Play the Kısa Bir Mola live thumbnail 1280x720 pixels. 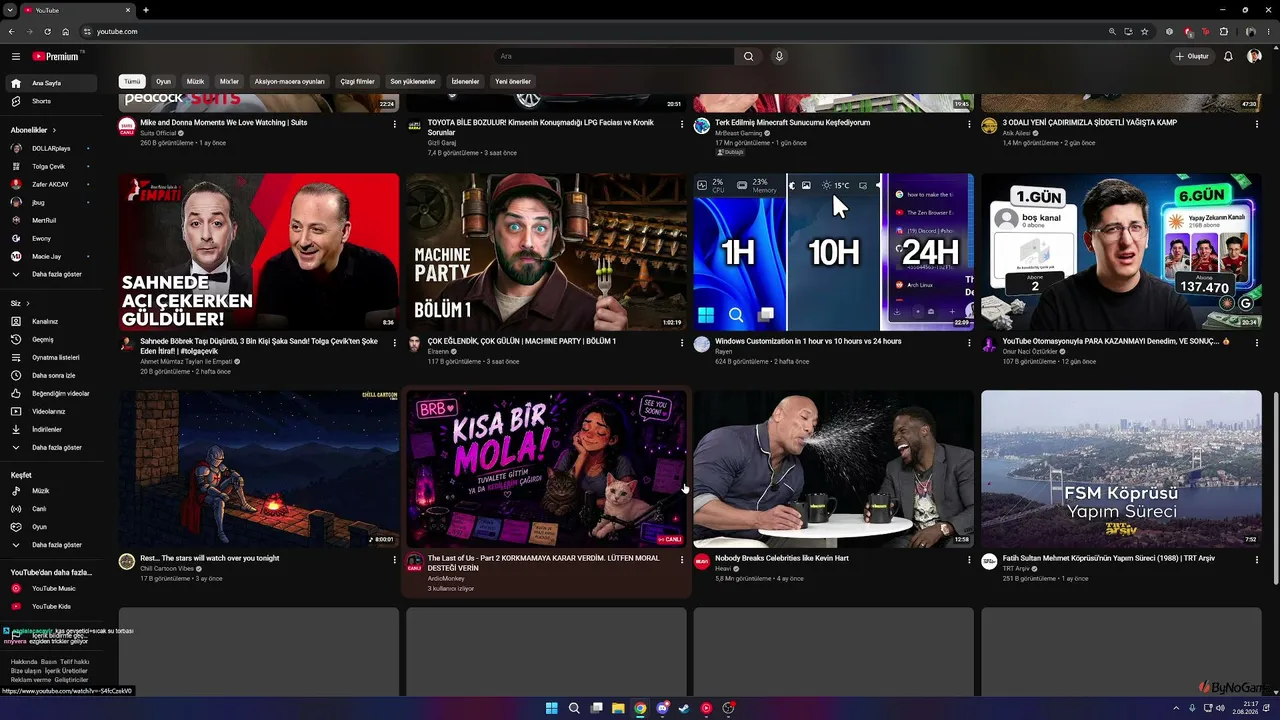coord(546,469)
